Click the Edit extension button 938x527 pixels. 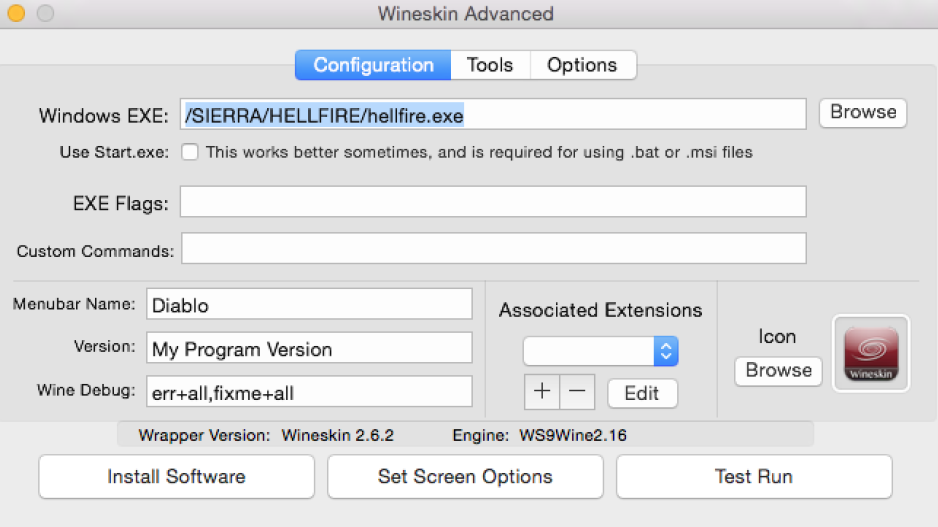tap(642, 393)
